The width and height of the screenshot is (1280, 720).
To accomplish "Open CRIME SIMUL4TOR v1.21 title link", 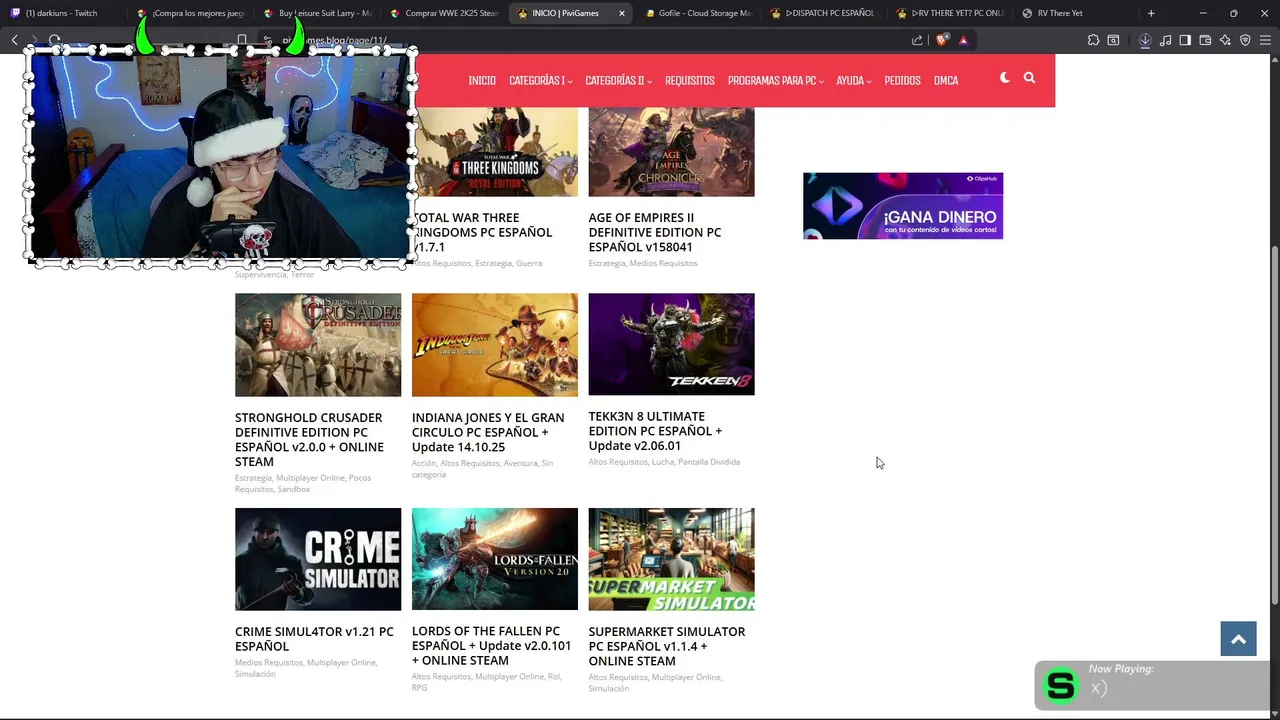I will coord(314,639).
